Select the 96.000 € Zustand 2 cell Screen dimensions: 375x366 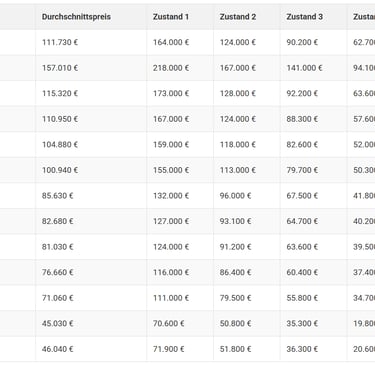[235, 196]
